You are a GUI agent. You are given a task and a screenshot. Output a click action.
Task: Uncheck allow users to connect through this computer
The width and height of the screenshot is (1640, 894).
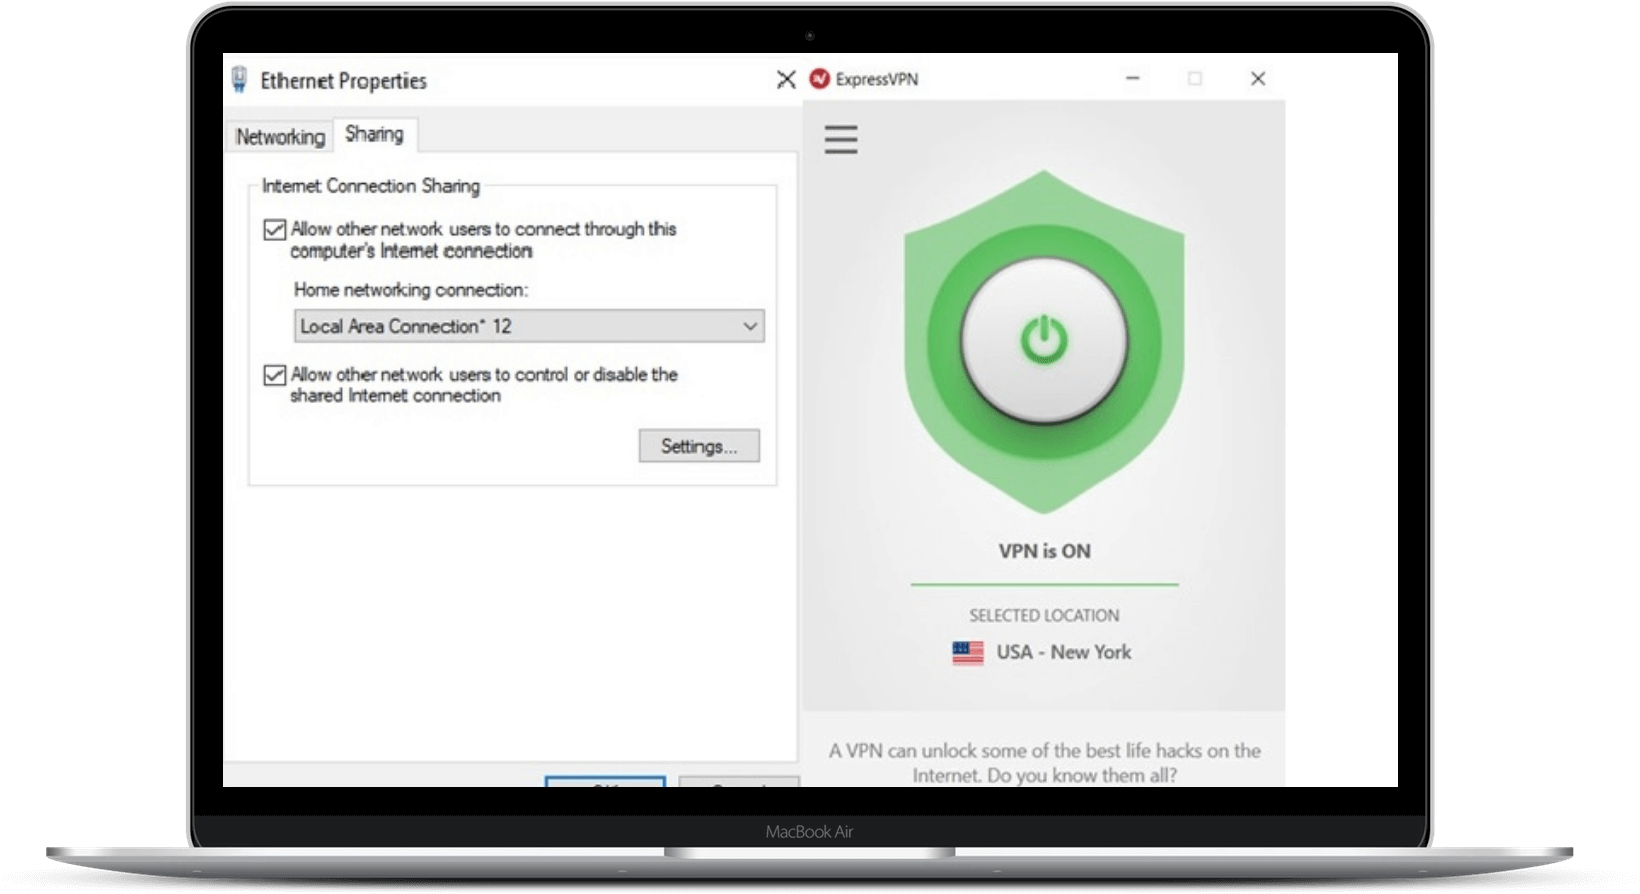click(x=275, y=230)
